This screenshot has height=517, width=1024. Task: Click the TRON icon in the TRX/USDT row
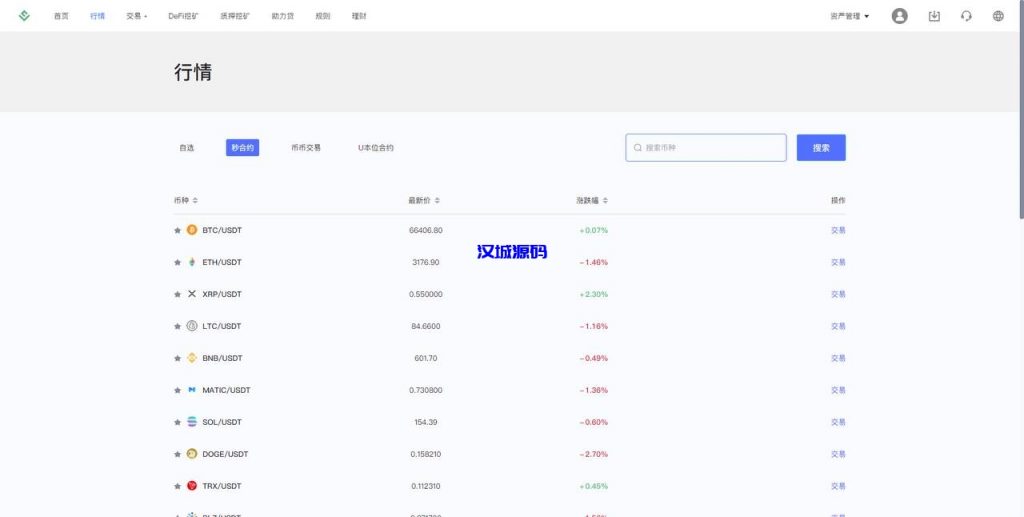coord(191,486)
